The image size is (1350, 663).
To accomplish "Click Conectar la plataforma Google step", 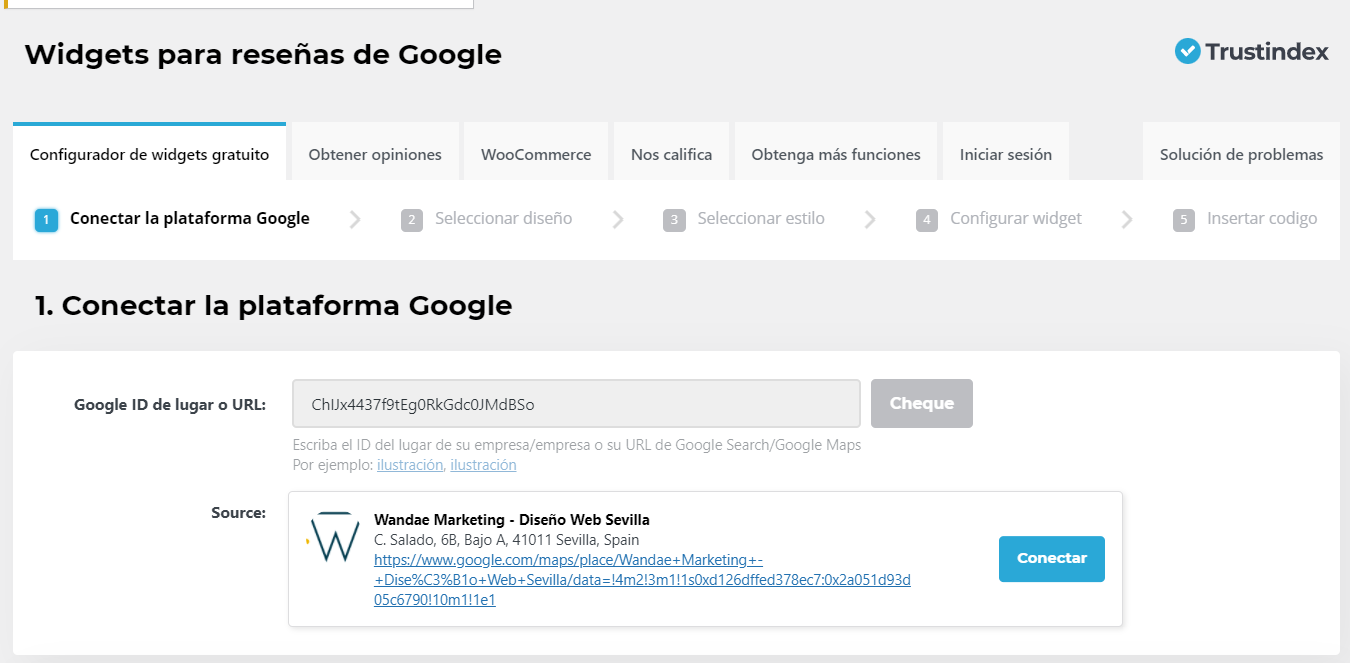I will [x=190, y=218].
